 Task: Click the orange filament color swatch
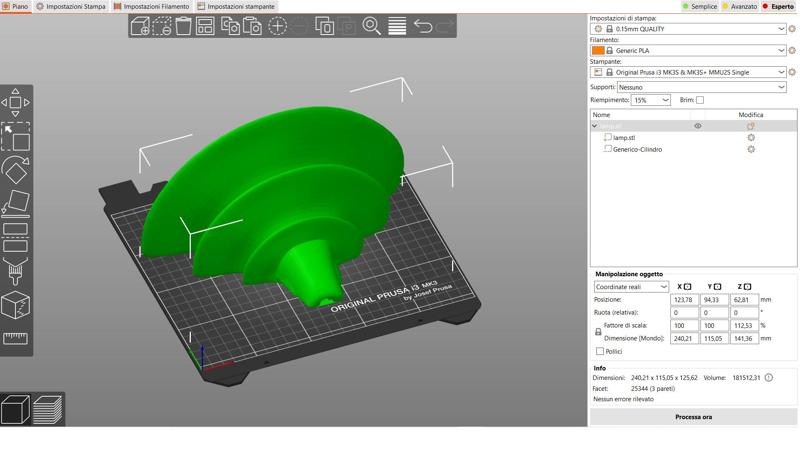tap(598, 50)
